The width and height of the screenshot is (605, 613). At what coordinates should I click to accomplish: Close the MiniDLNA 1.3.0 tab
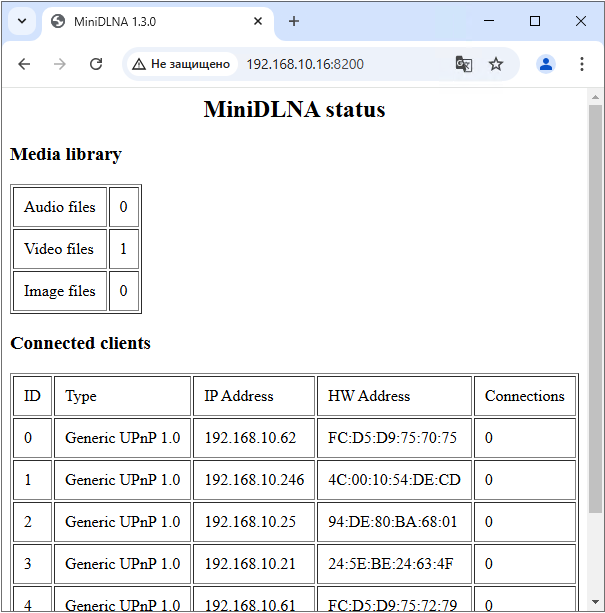point(258,21)
